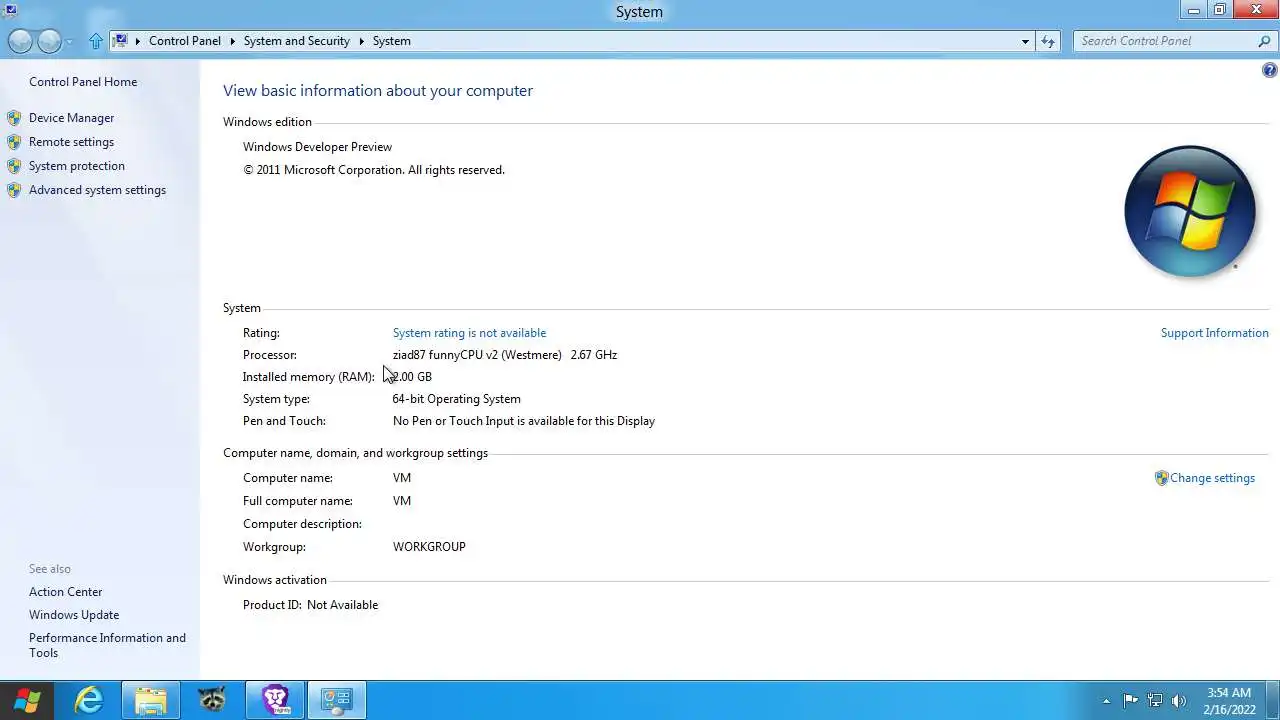Click the Help question mark icon
The image size is (1280, 720).
click(x=1269, y=70)
